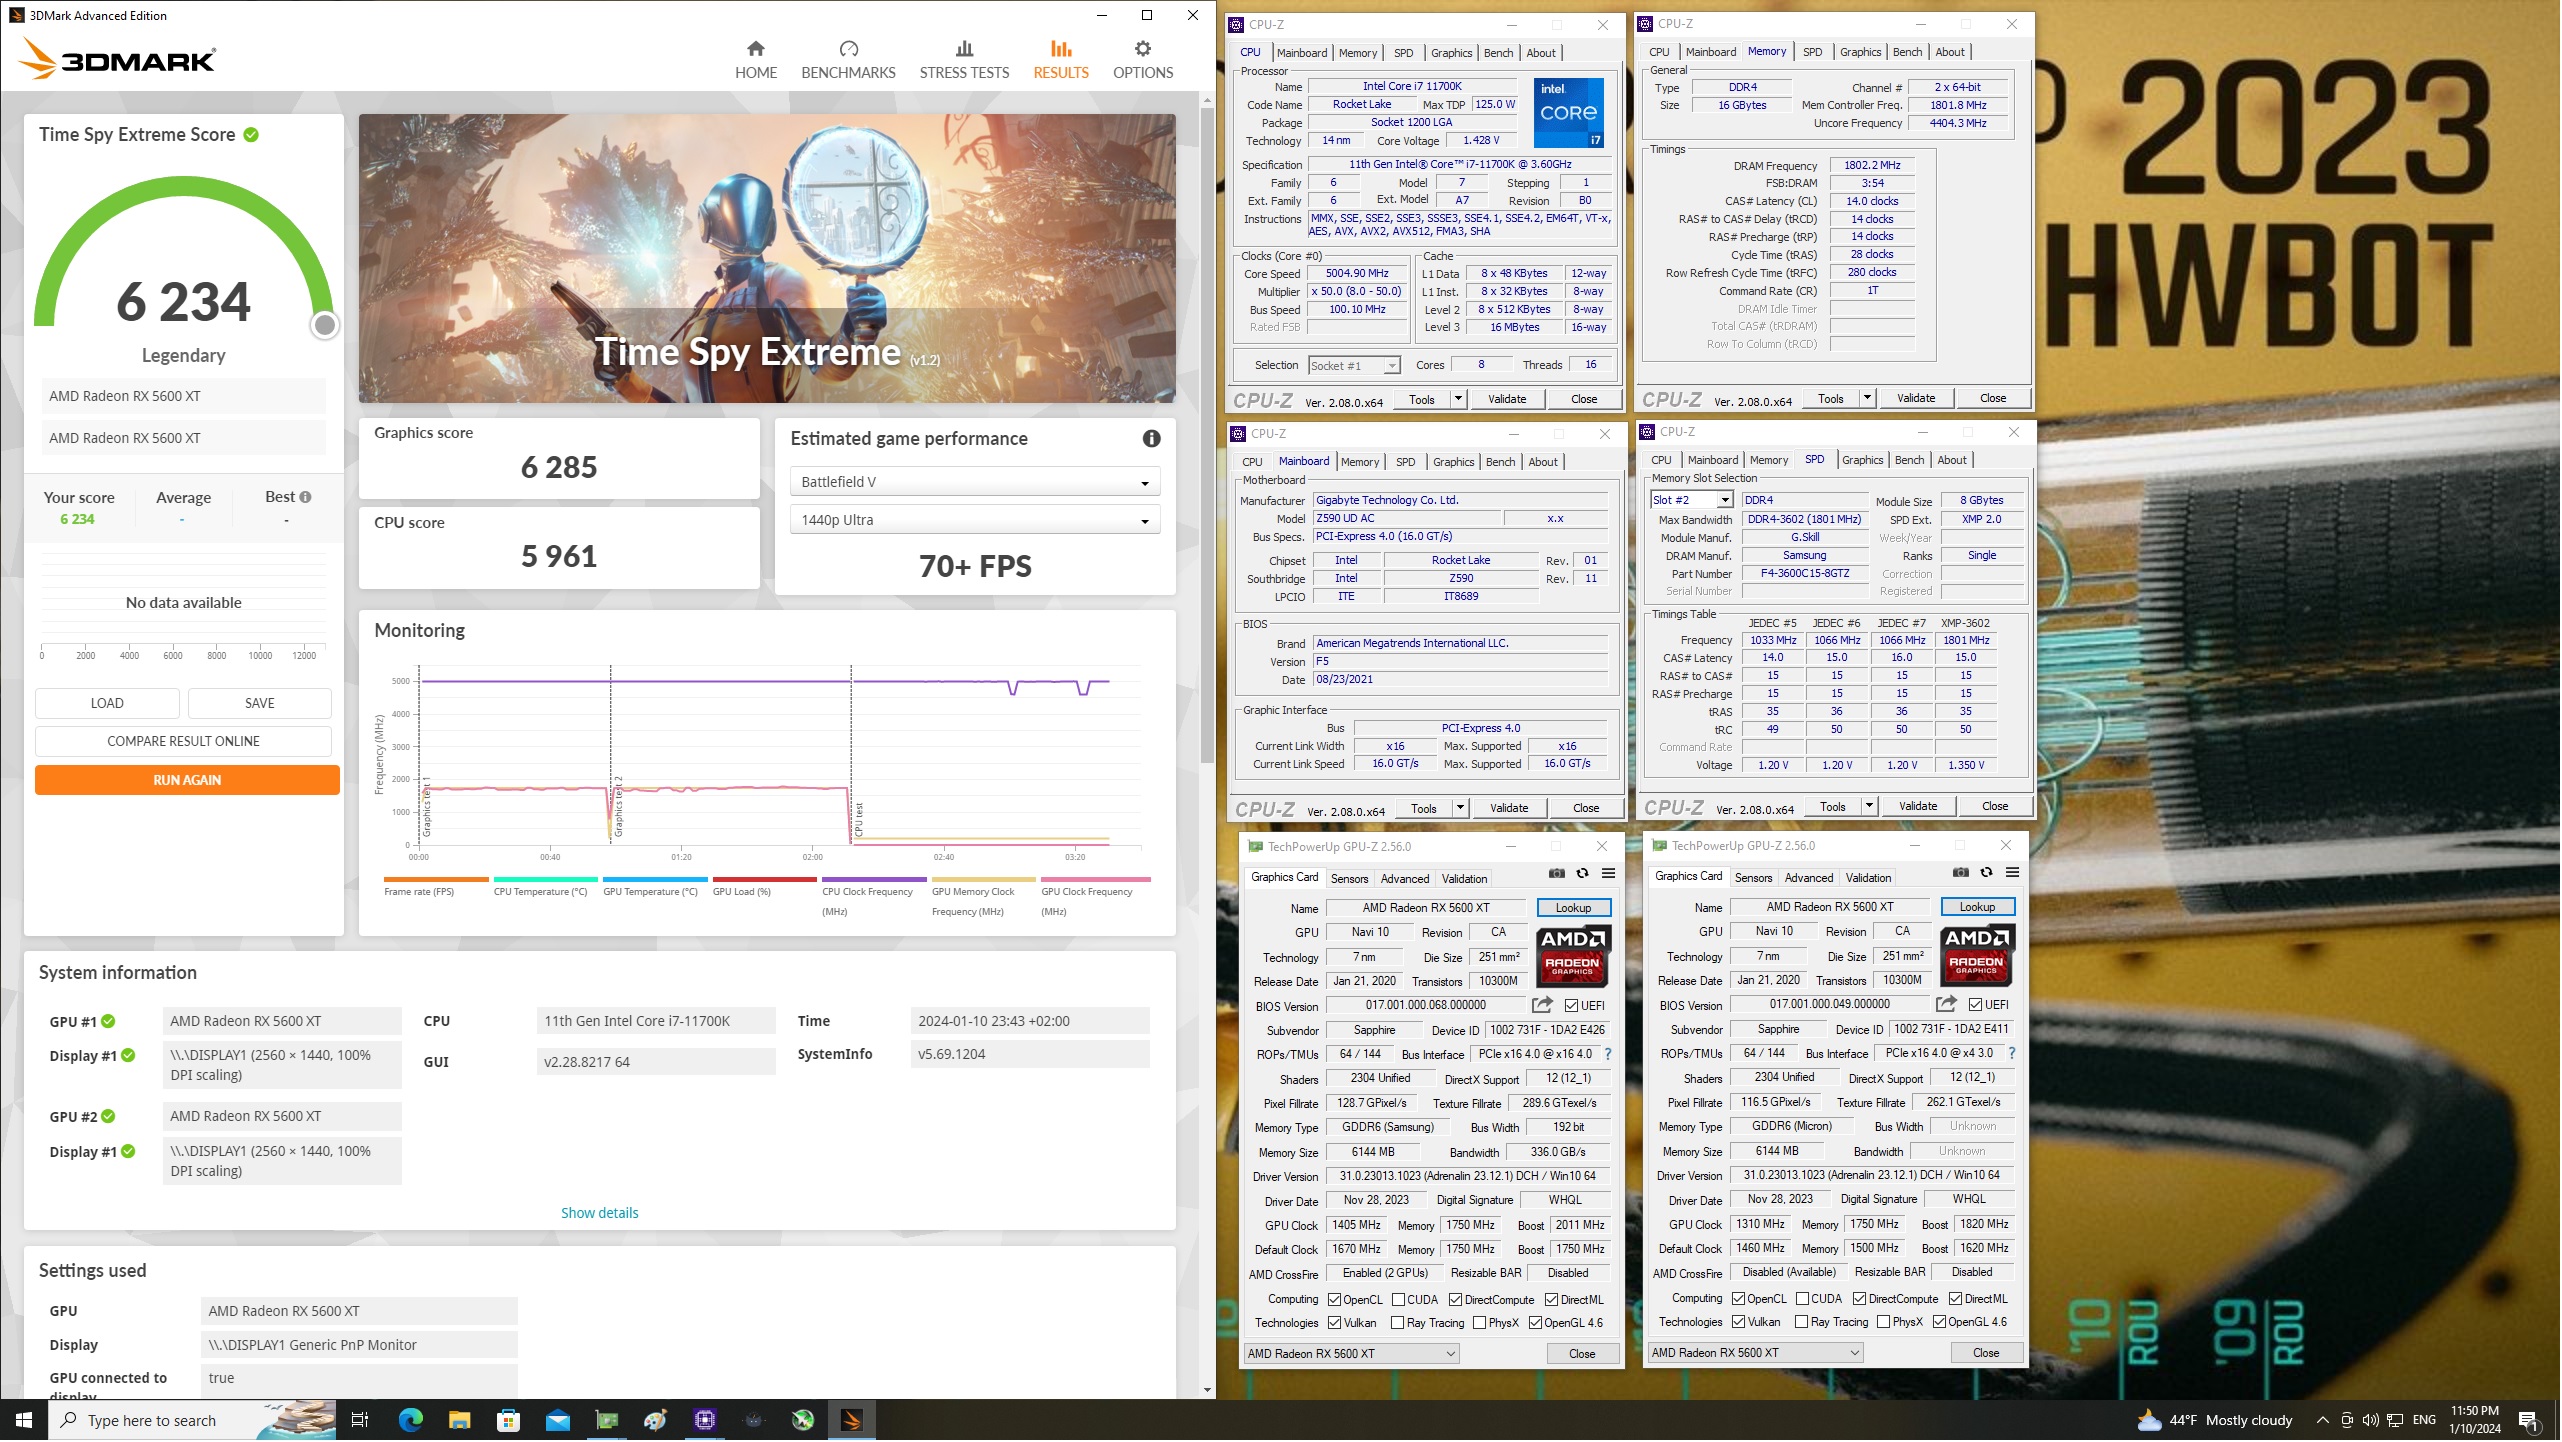
Task: Open Task View on the taskbar
Action: pyautogui.click(x=360, y=1421)
